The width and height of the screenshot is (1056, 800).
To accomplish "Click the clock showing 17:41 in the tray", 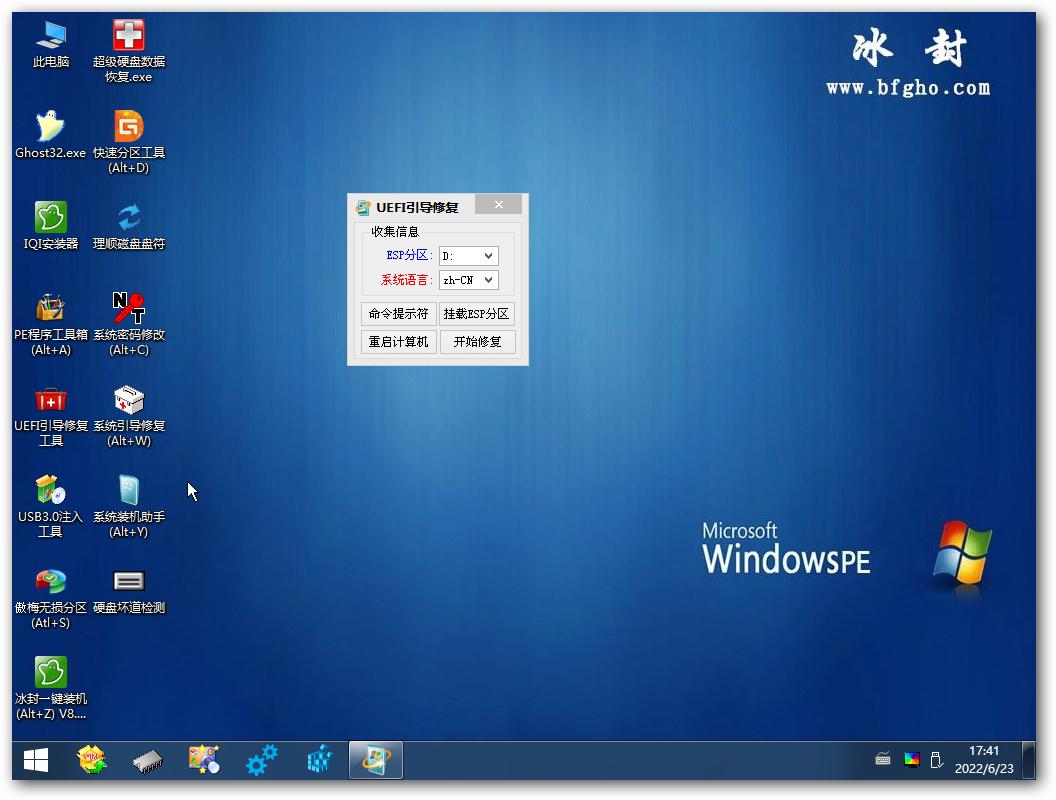I will coord(984,758).
